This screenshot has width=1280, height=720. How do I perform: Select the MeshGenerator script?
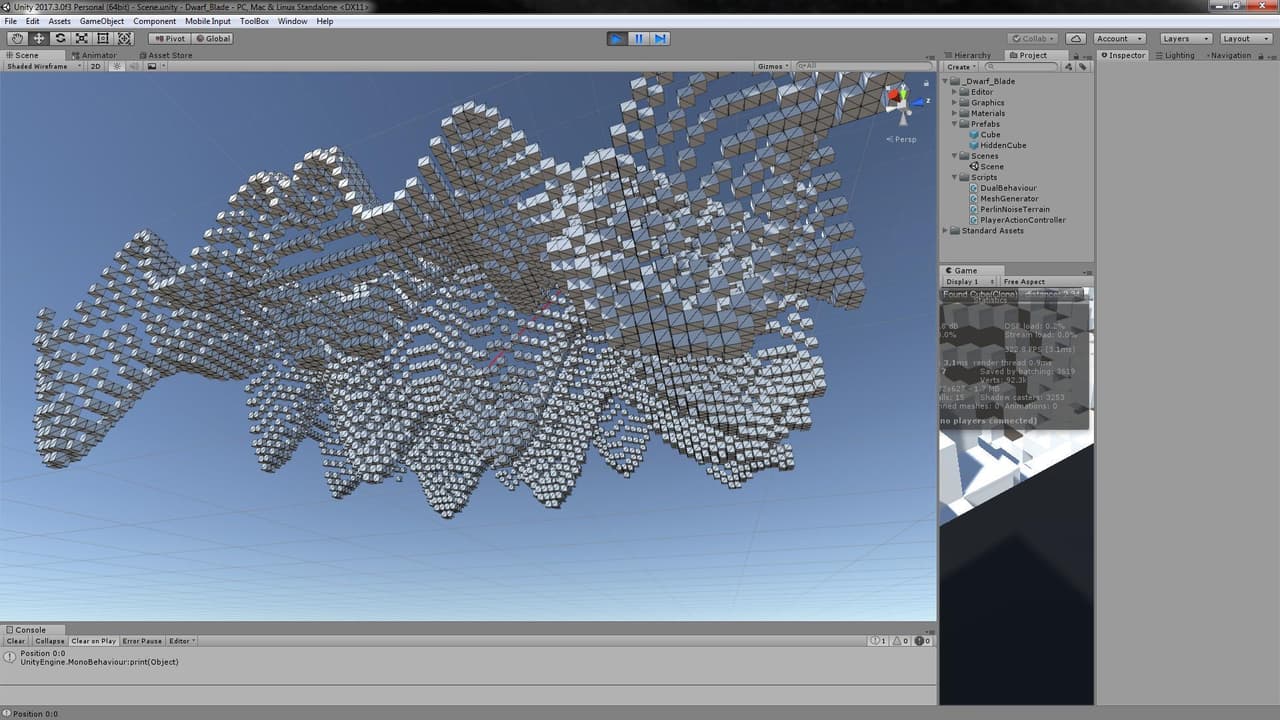click(1009, 198)
